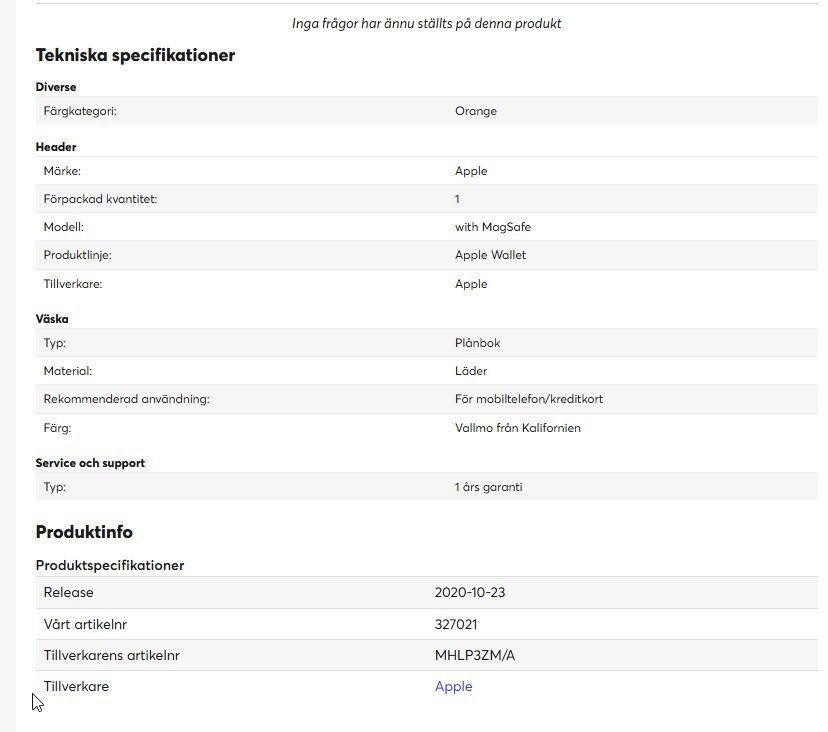Click the Produktspecifikationer subheading

(110, 565)
